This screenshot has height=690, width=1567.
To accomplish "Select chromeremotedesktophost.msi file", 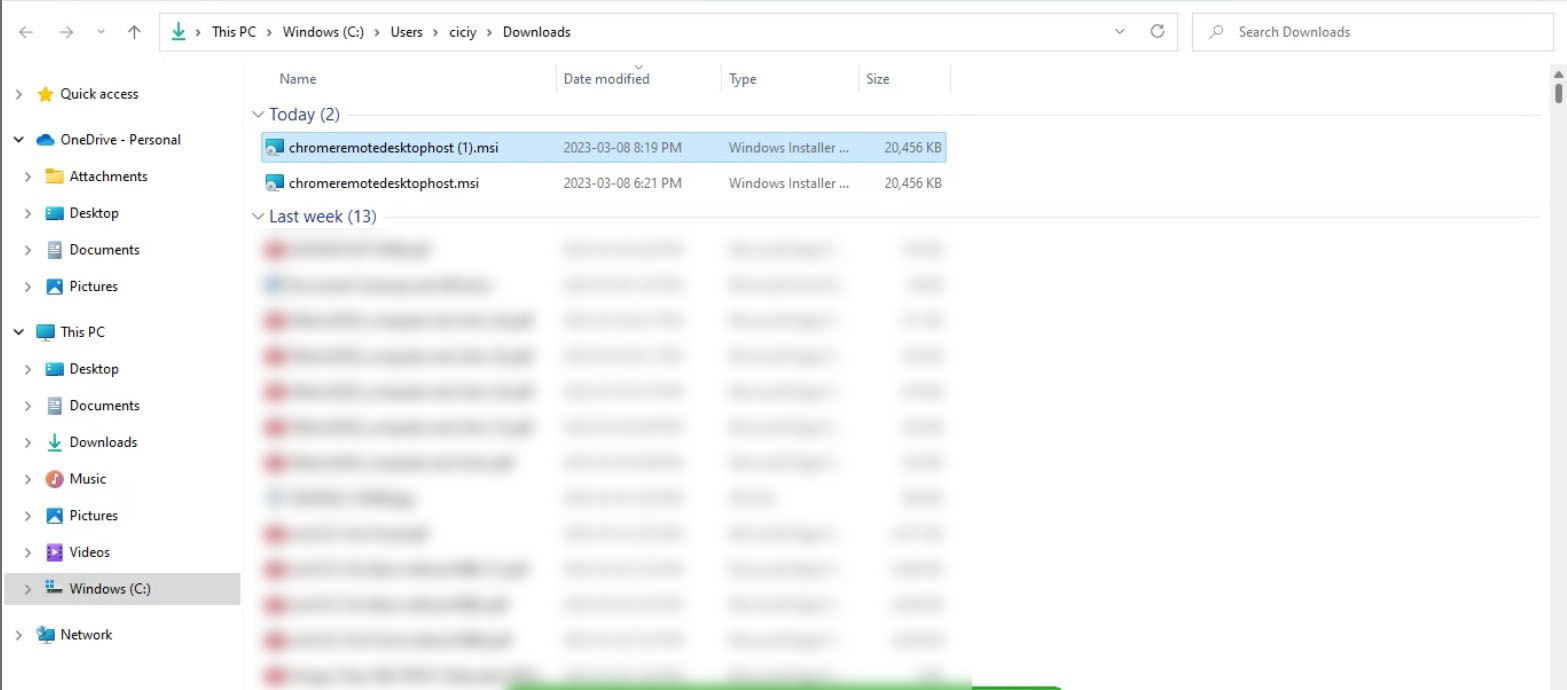I will pyautogui.click(x=383, y=183).
